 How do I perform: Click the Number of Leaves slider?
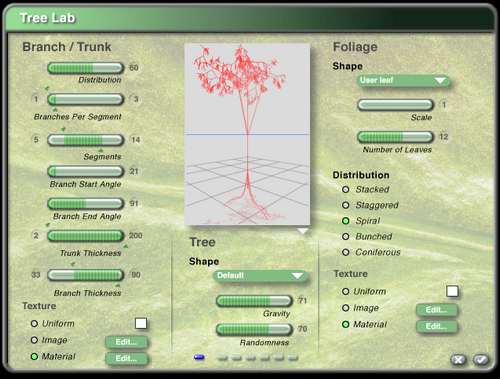[x=395, y=137]
